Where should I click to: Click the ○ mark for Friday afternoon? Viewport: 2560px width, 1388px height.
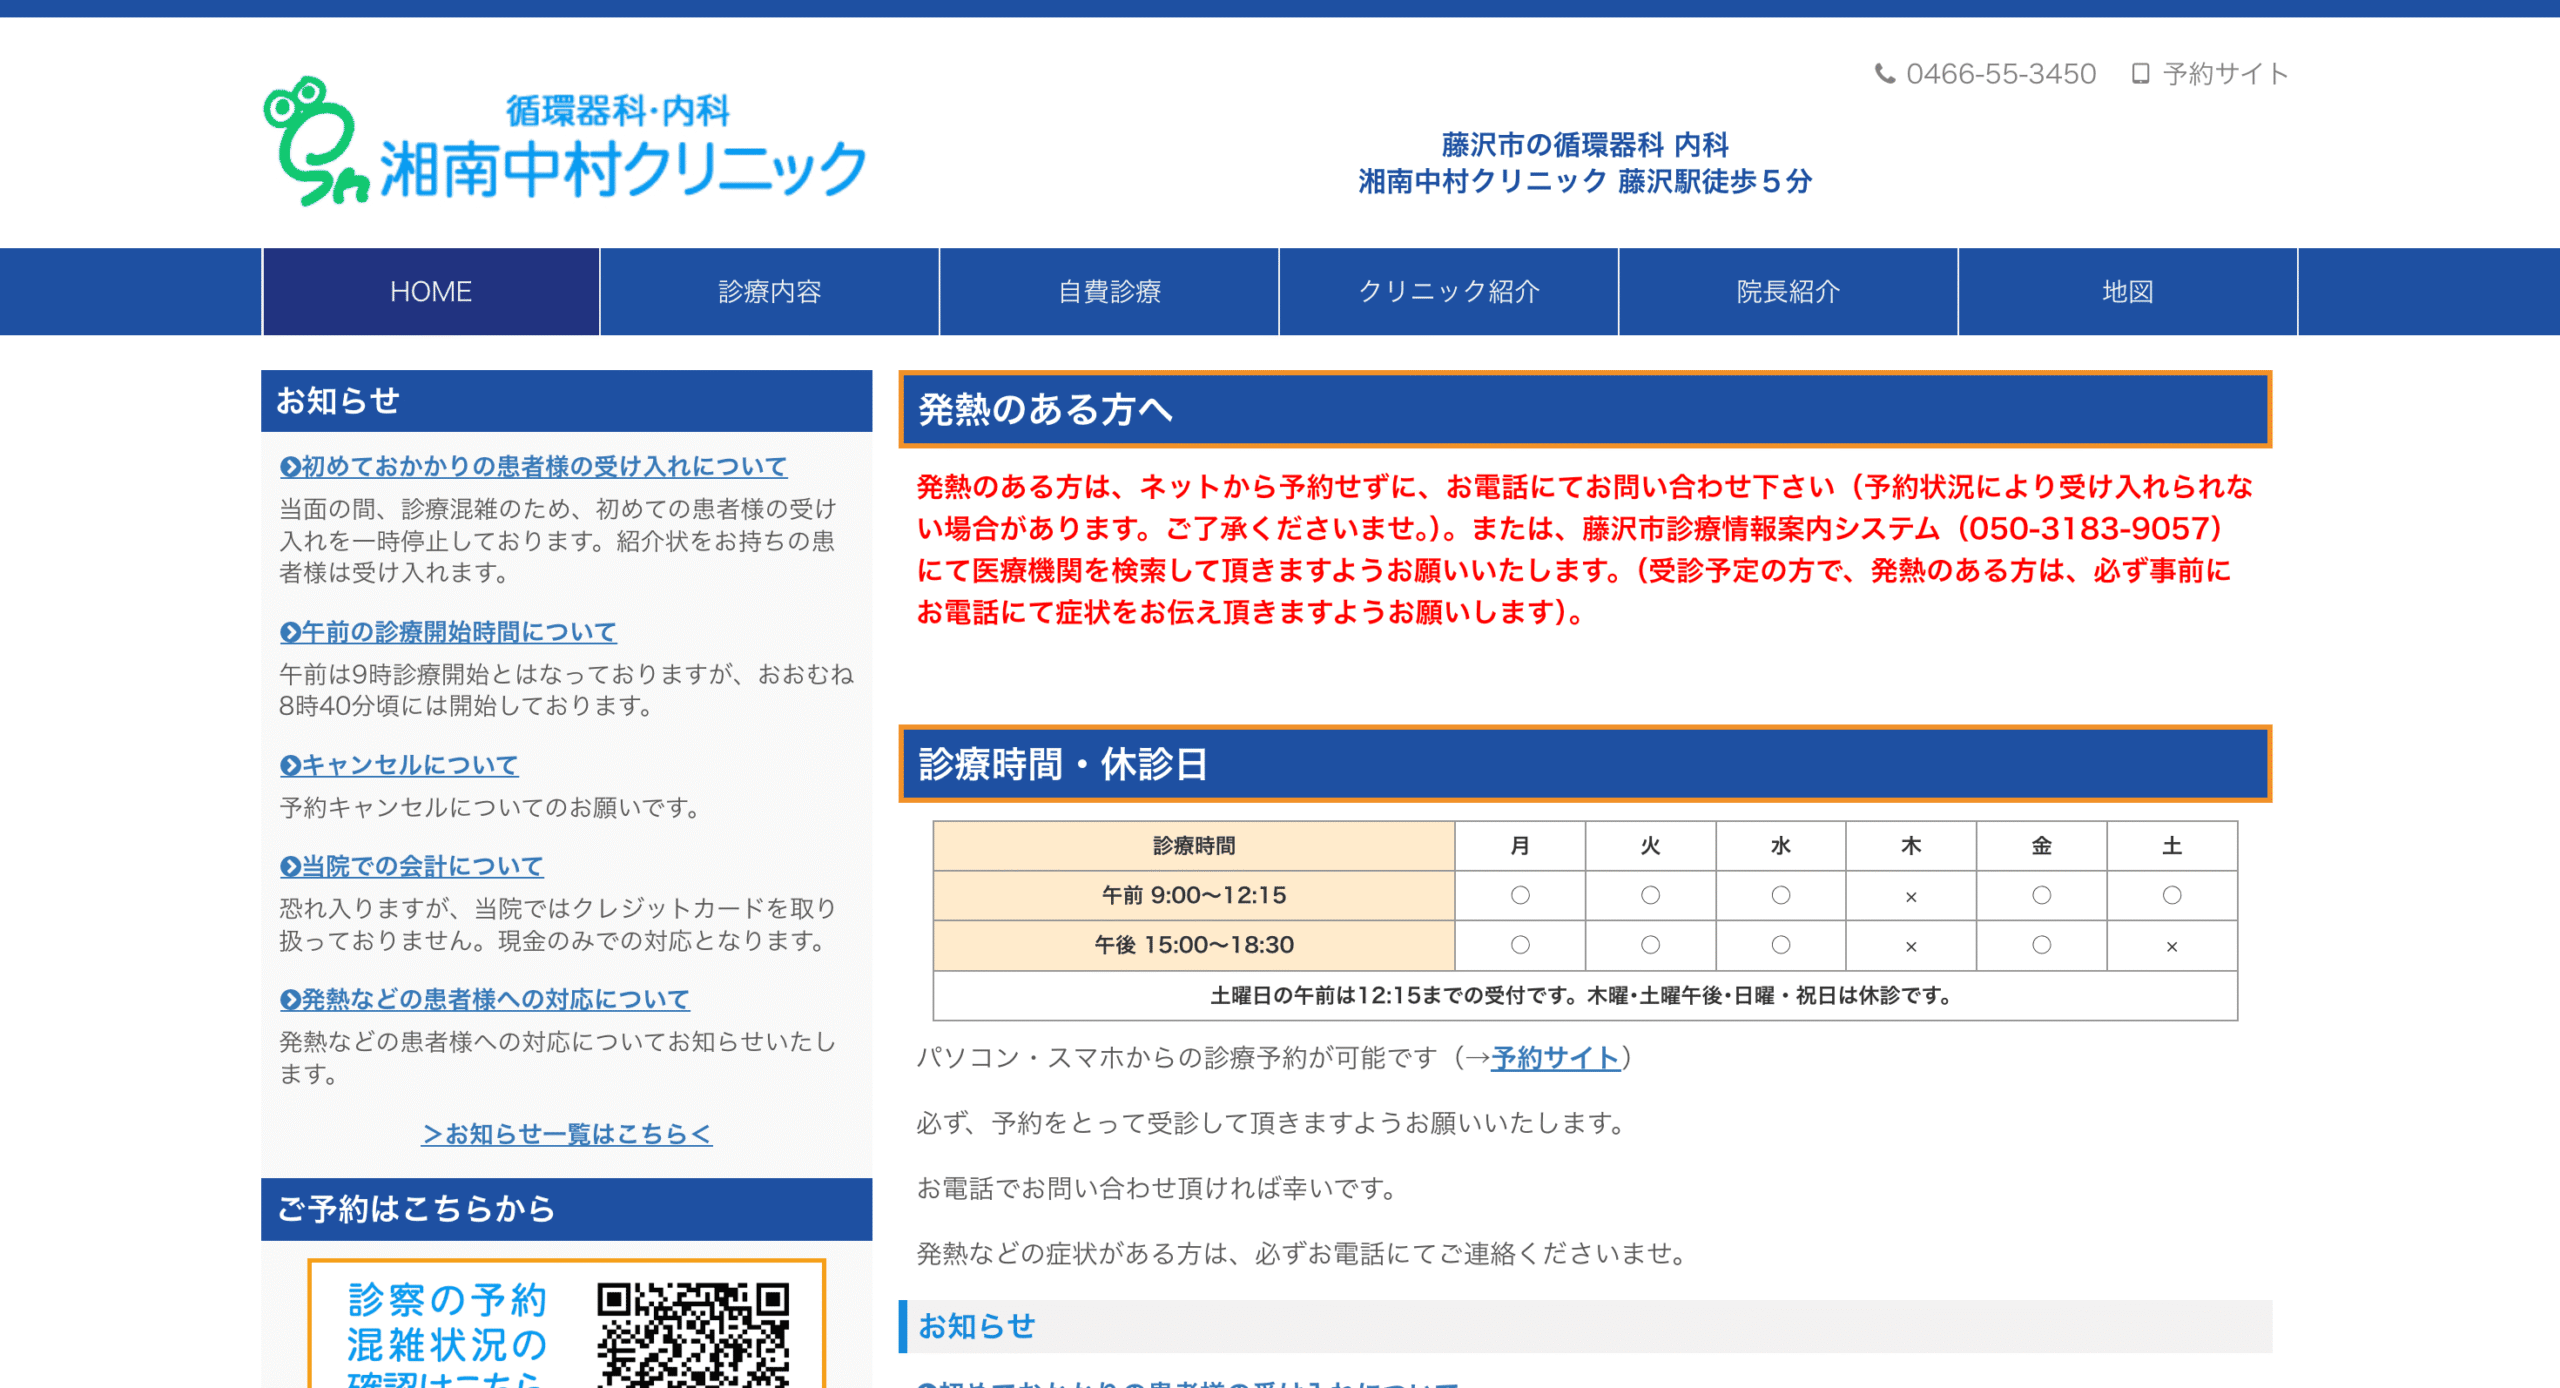coord(2041,945)
